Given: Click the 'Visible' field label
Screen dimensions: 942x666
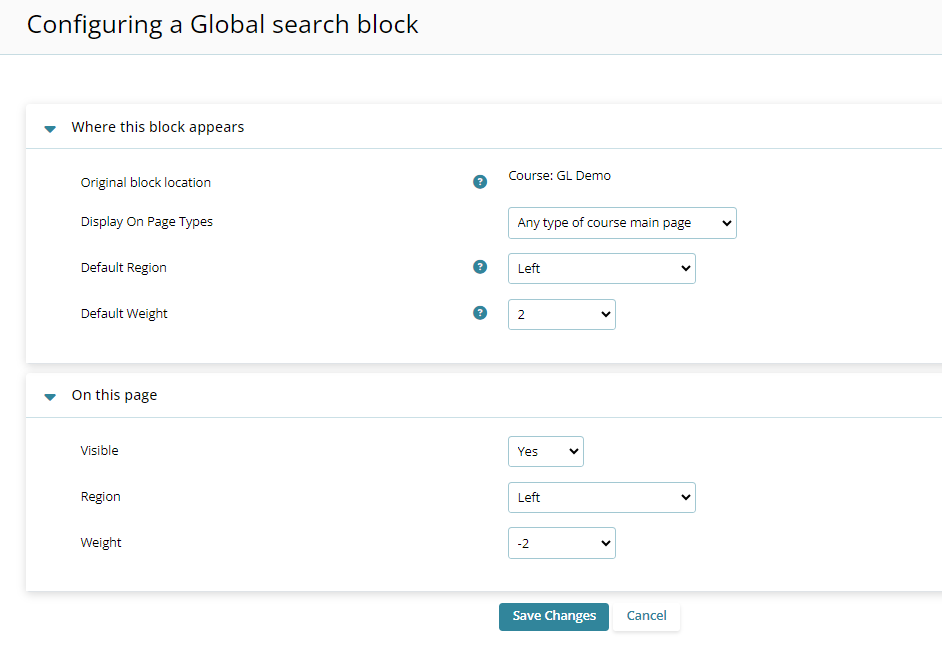Looking at the screenshot, I should tap(99, 450).
